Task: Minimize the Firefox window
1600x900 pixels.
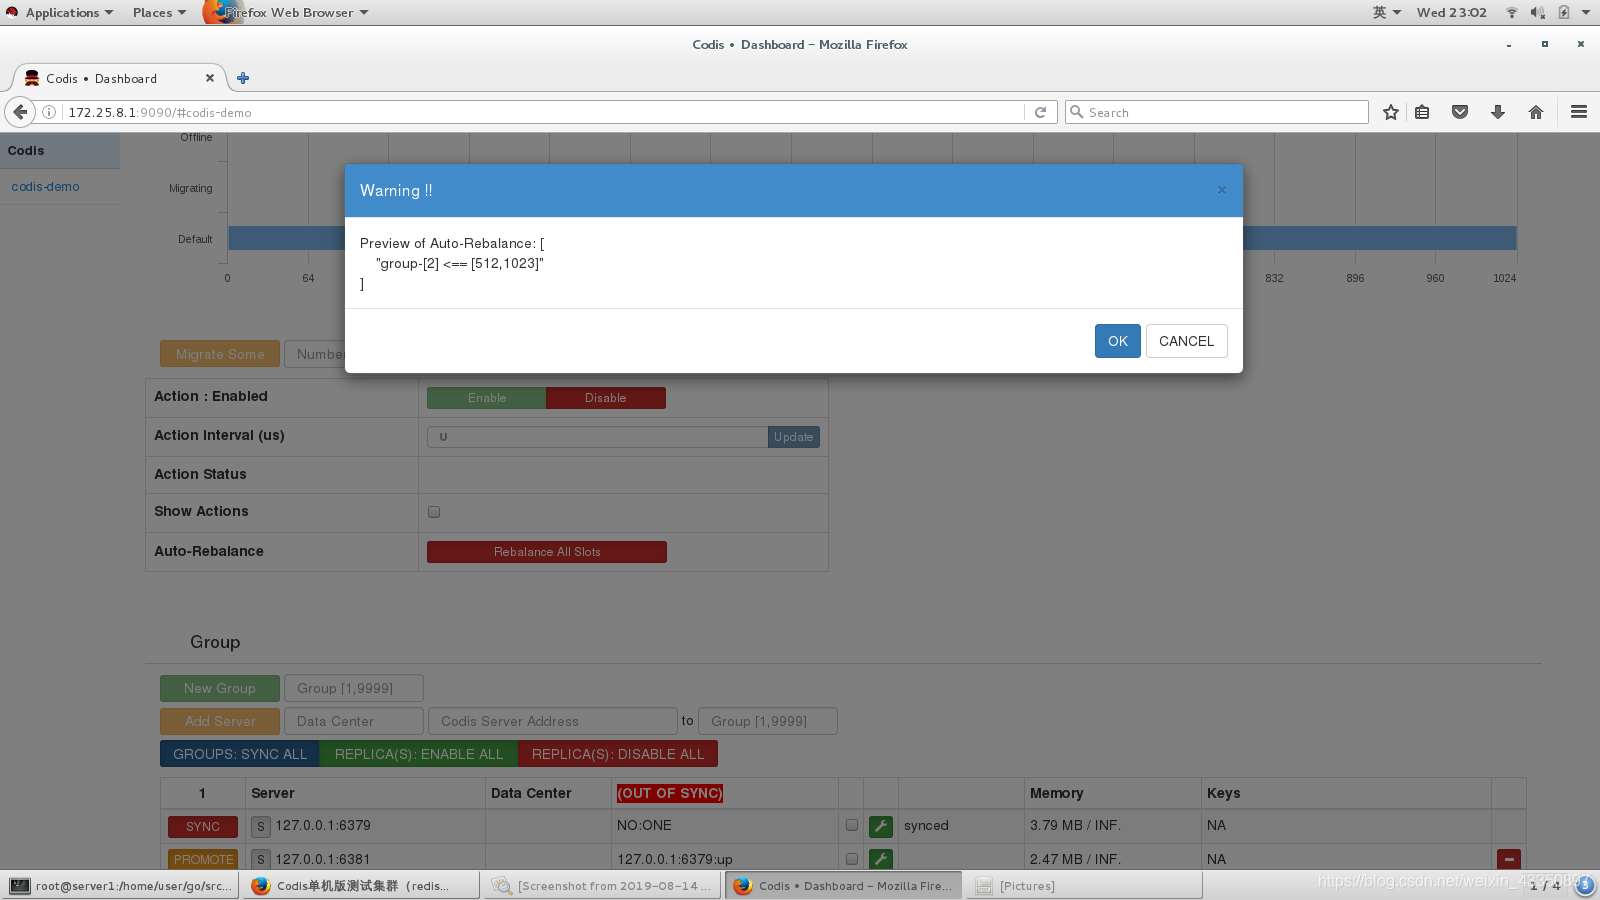Action: (x=1509, y=45)
